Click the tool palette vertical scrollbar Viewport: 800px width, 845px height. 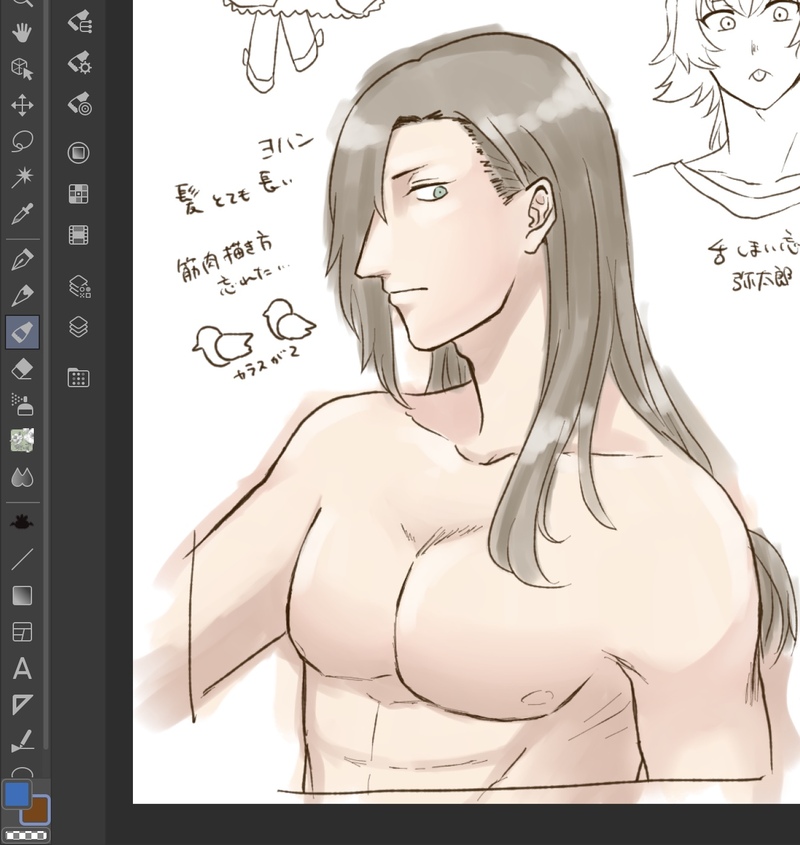pos(46,377)
